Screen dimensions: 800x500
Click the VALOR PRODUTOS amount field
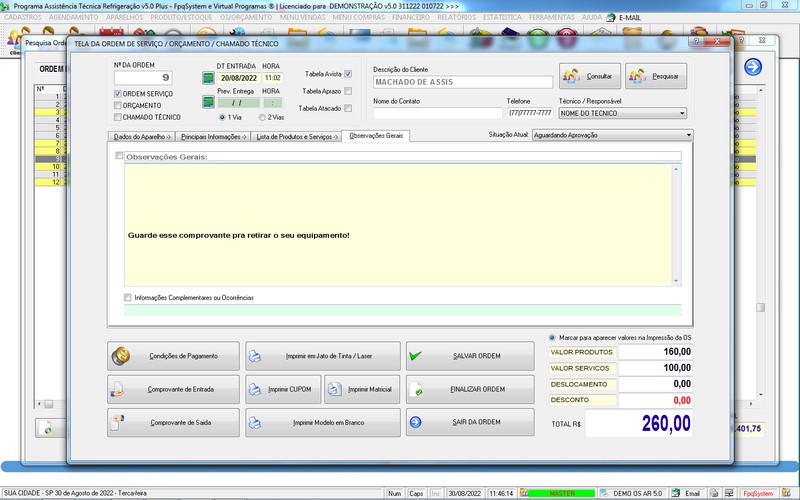(x=656, y=352)
